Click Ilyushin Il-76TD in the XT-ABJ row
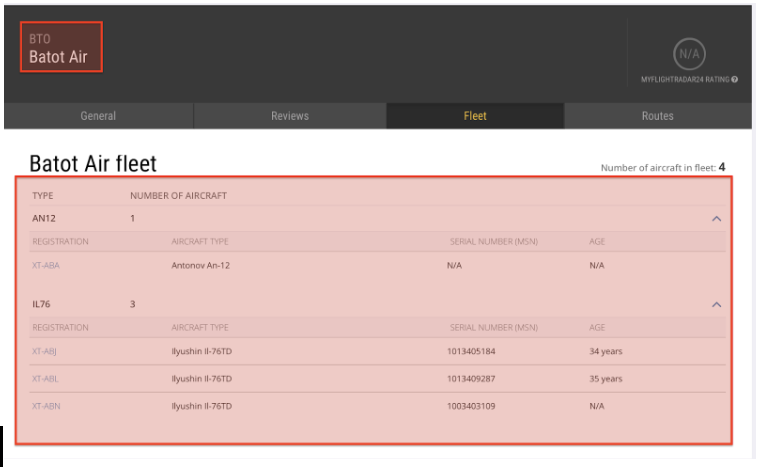This screenshot has width=765, height=471. click(201, 351)
